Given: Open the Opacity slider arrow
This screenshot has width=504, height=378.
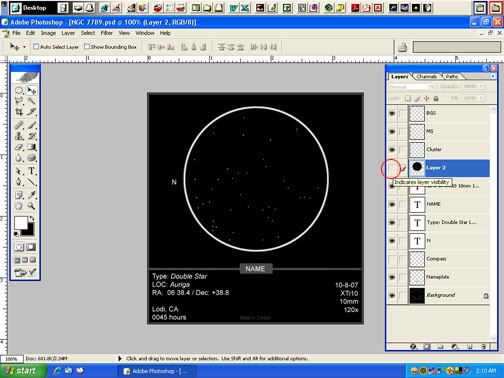Looking at the screenshot, I should pyautogui.click(x=481, y=86).
